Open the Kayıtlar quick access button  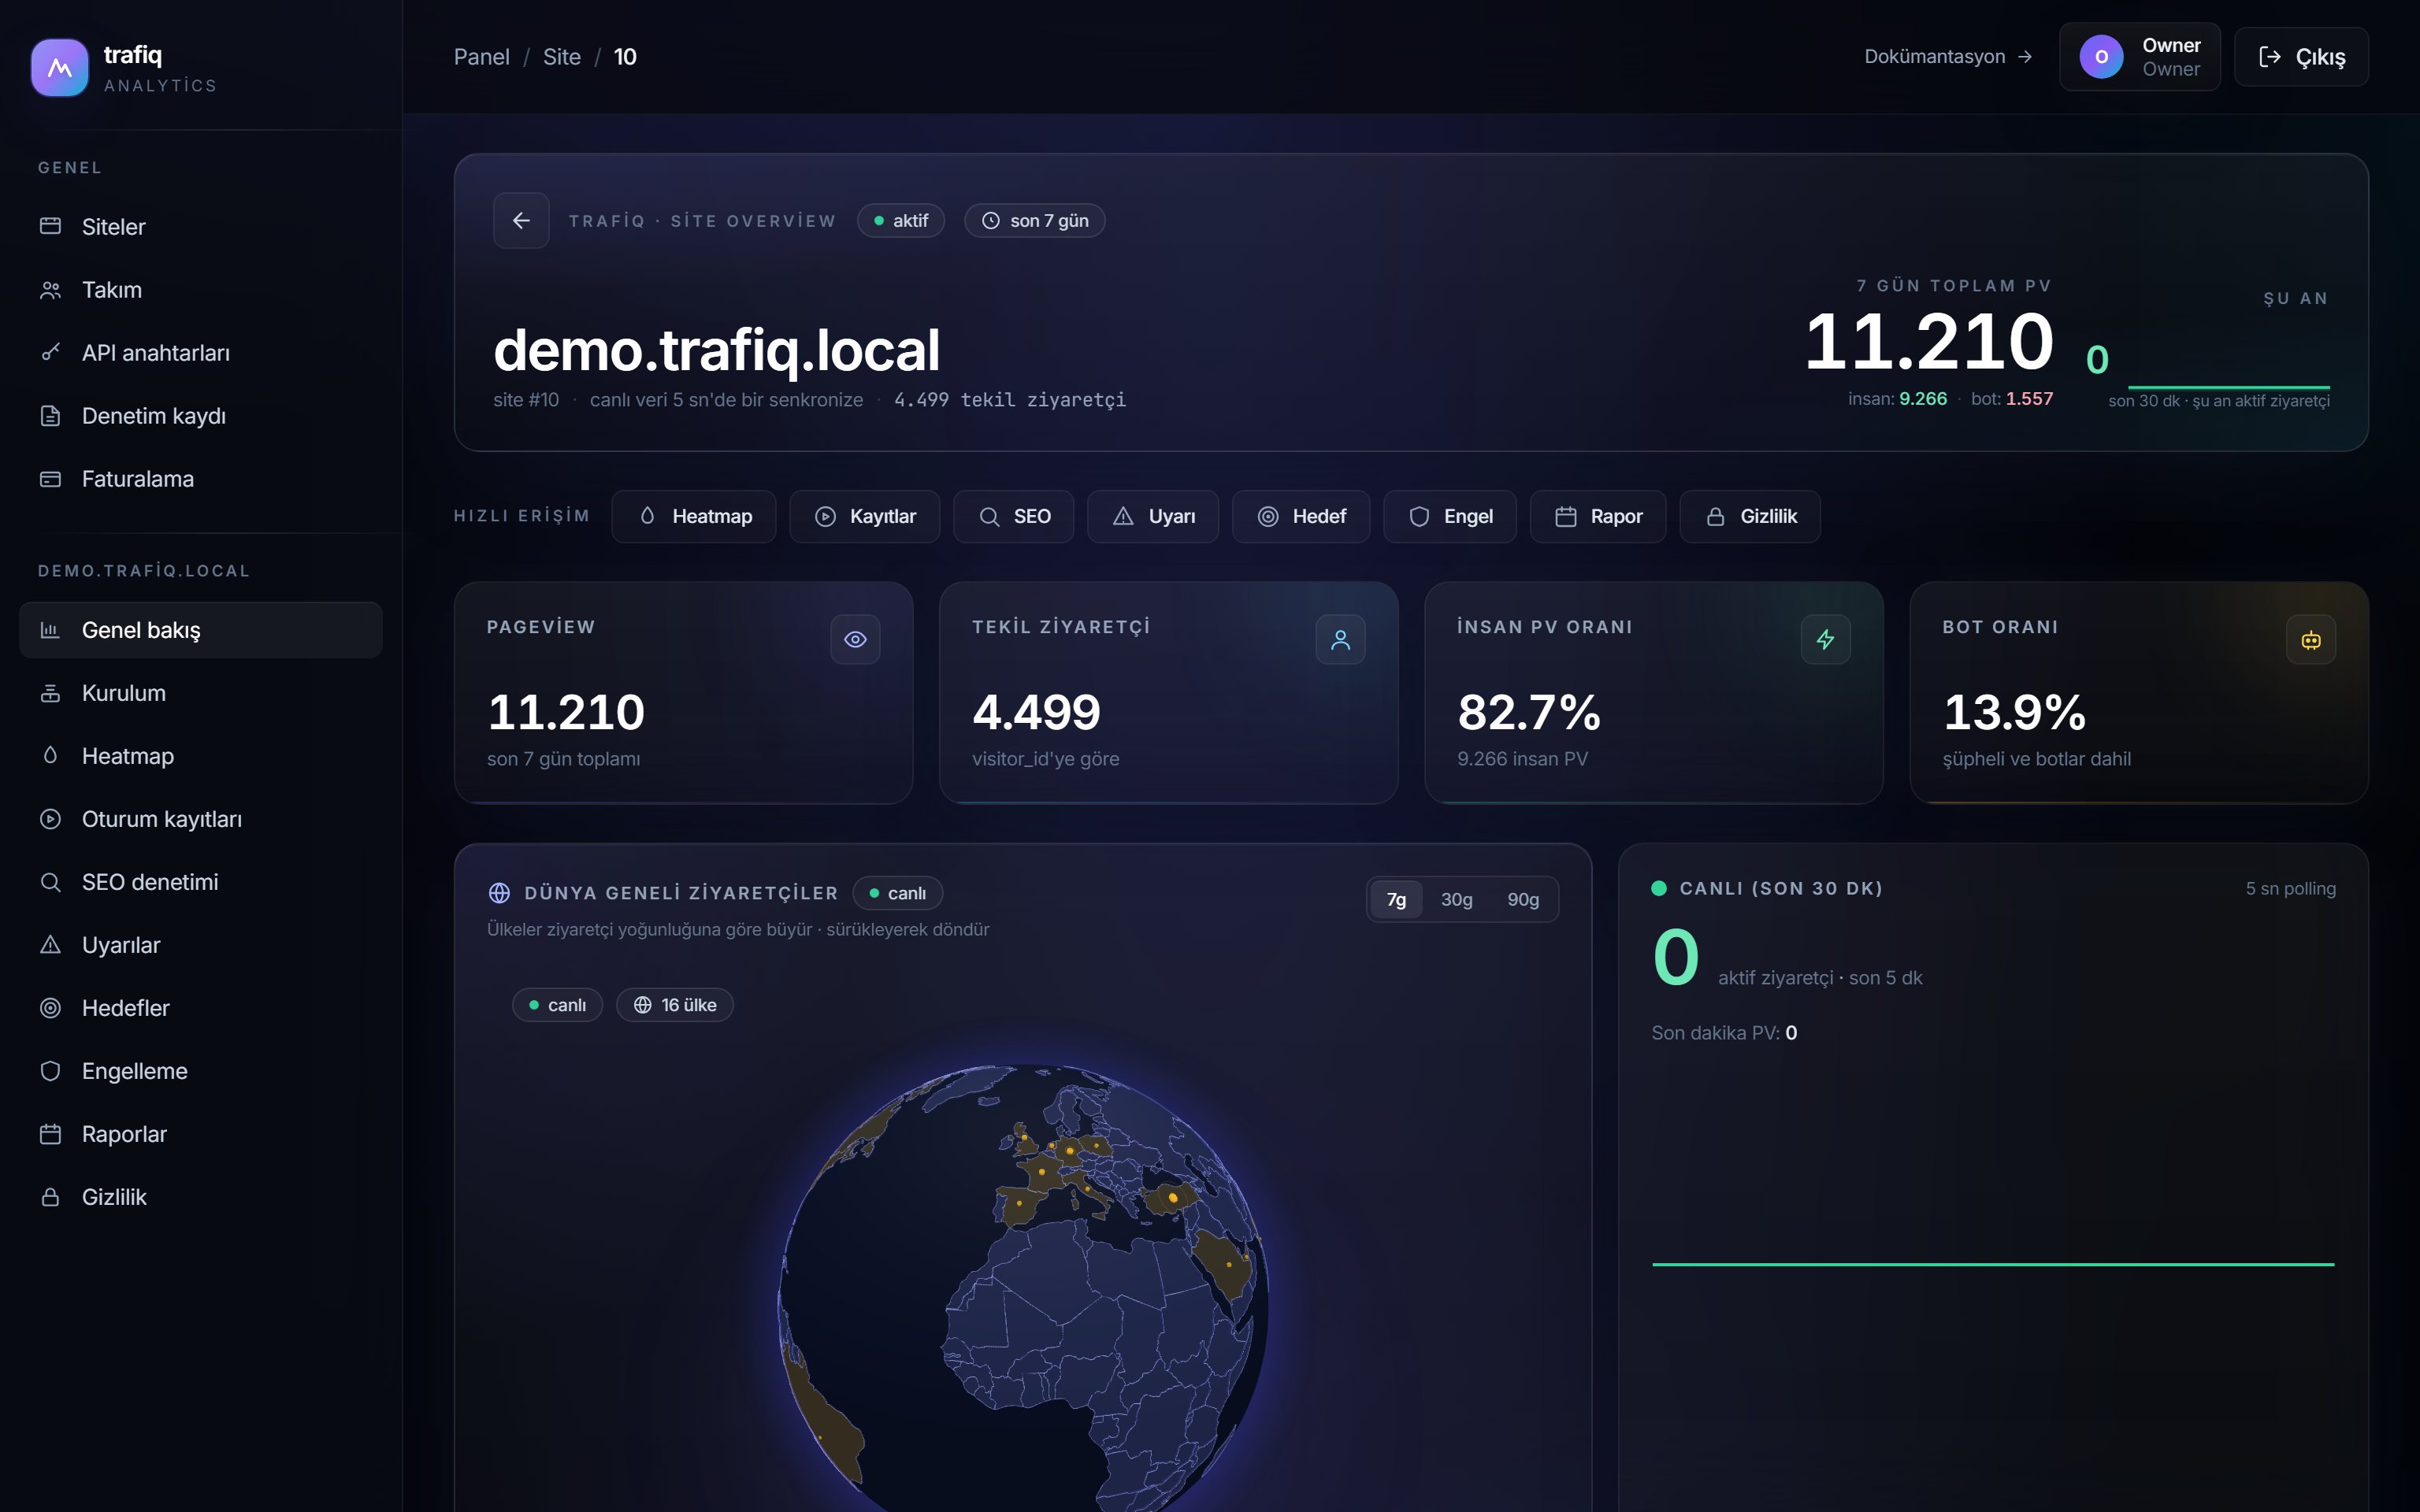pos(865,516)
